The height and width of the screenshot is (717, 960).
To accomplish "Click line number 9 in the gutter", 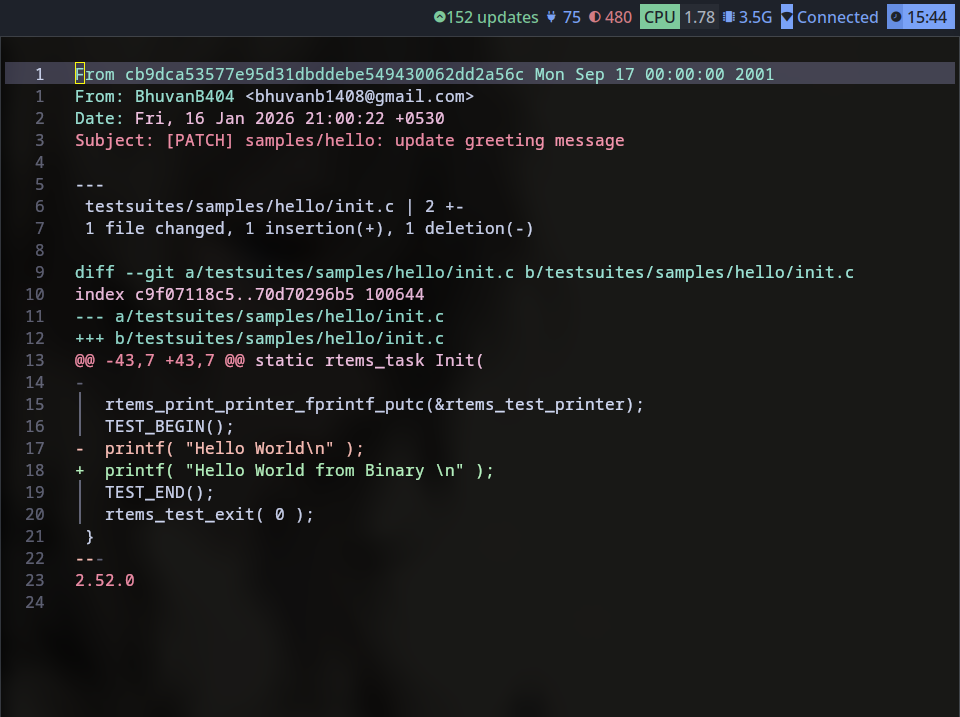I will pos(39,272).
